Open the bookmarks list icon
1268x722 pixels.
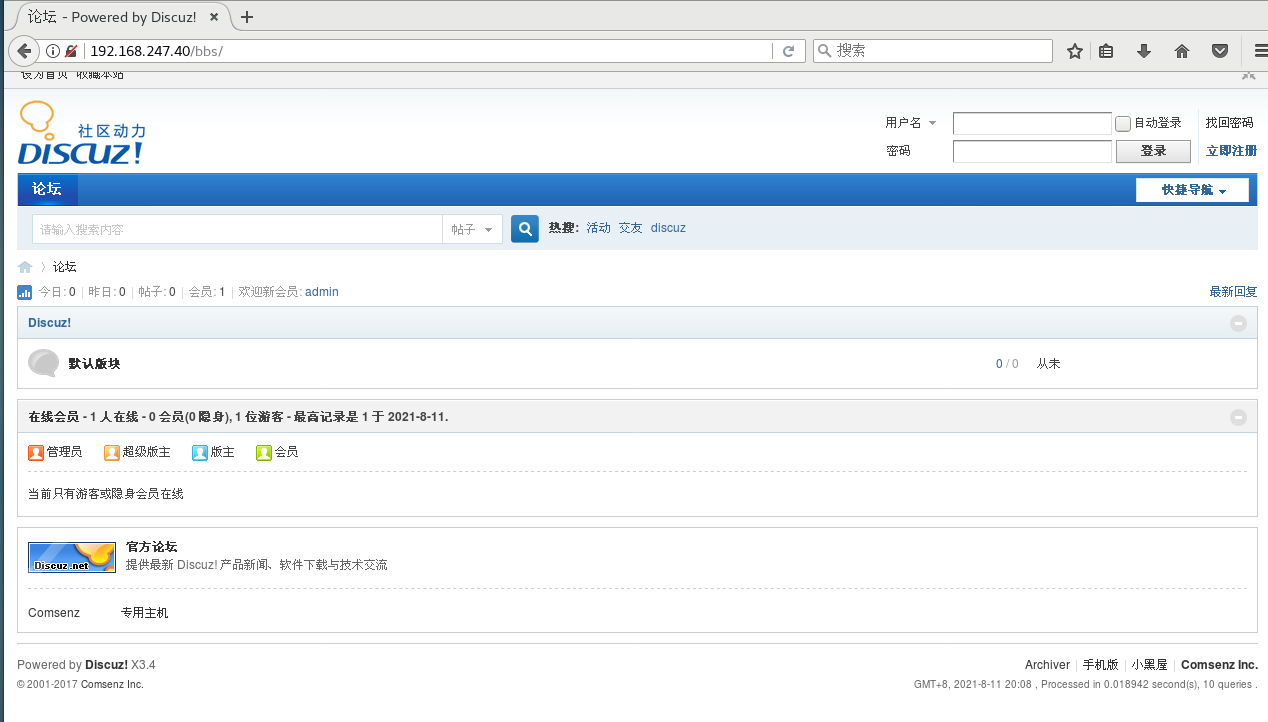[1106, 51]
